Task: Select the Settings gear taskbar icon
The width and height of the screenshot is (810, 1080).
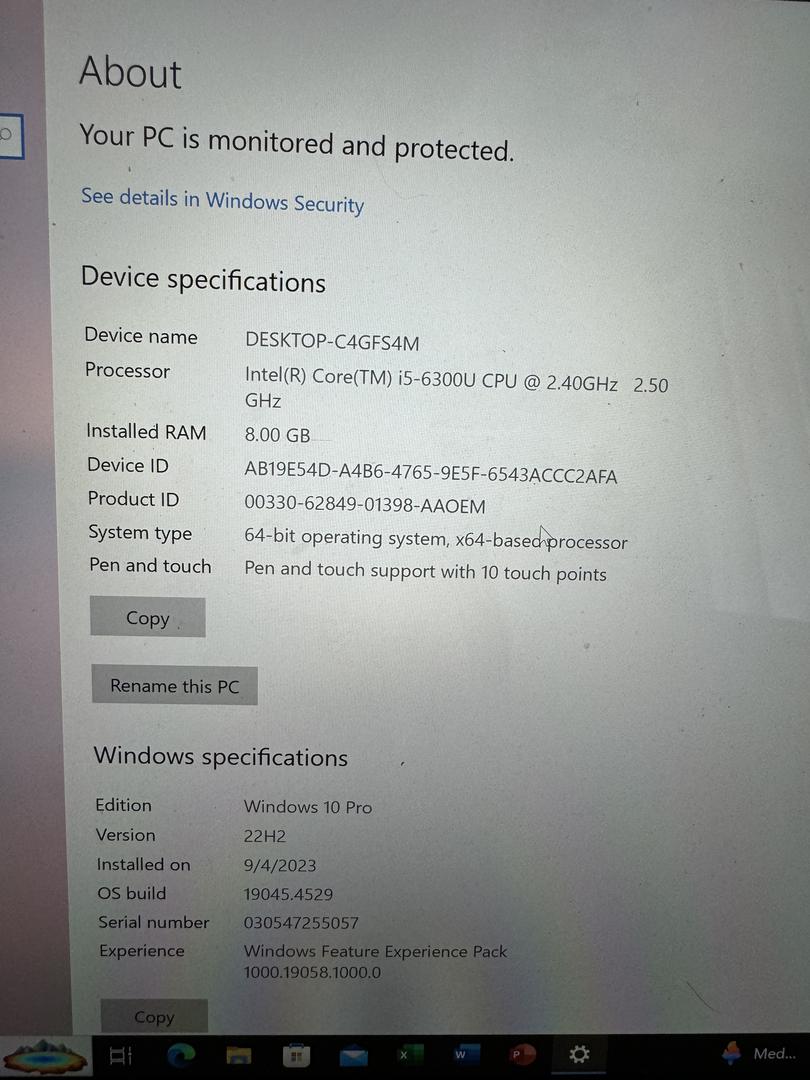Action: point(579,1055)
